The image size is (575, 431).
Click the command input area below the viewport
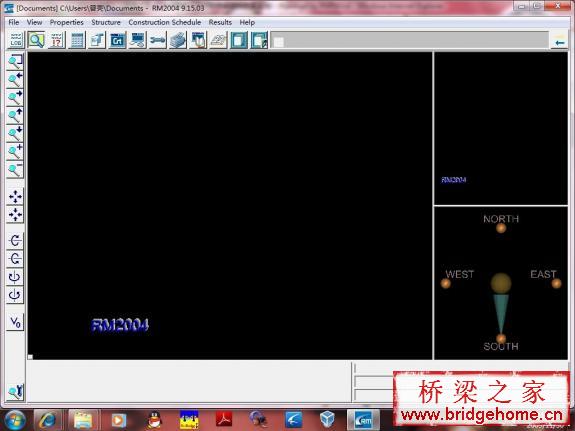[x=188, y=381]
